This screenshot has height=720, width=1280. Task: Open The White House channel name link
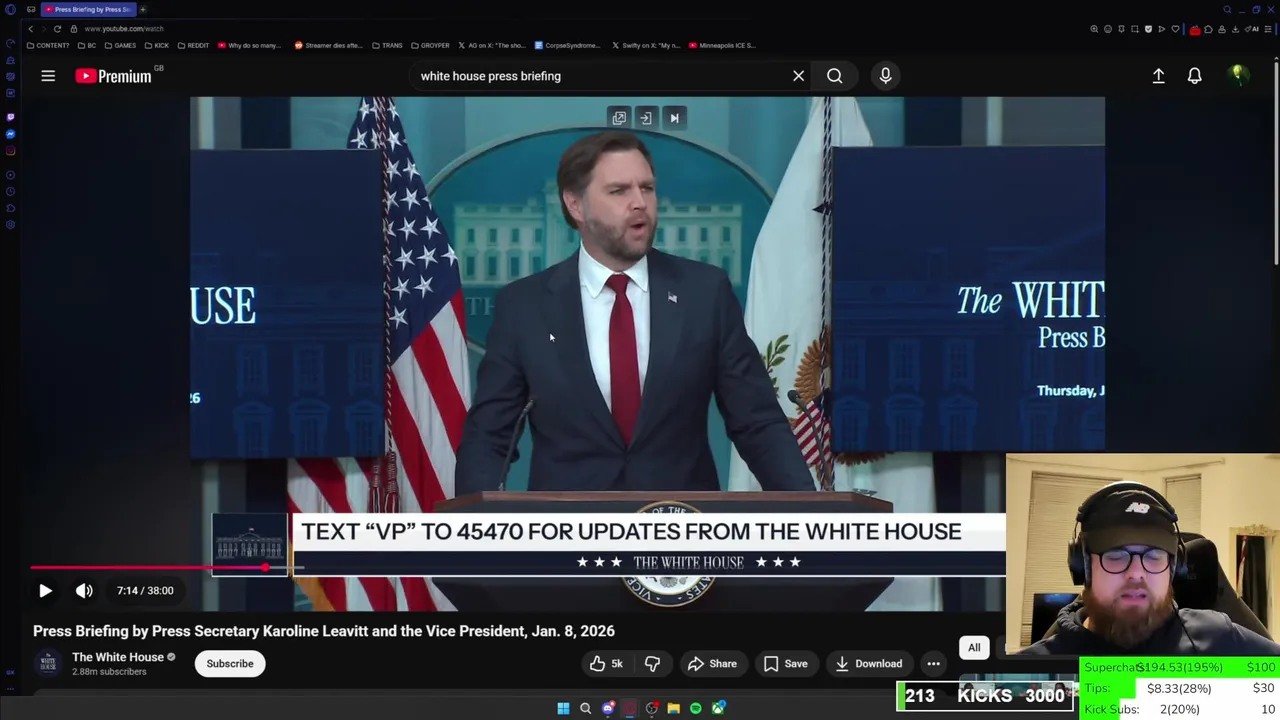[118, 657]
